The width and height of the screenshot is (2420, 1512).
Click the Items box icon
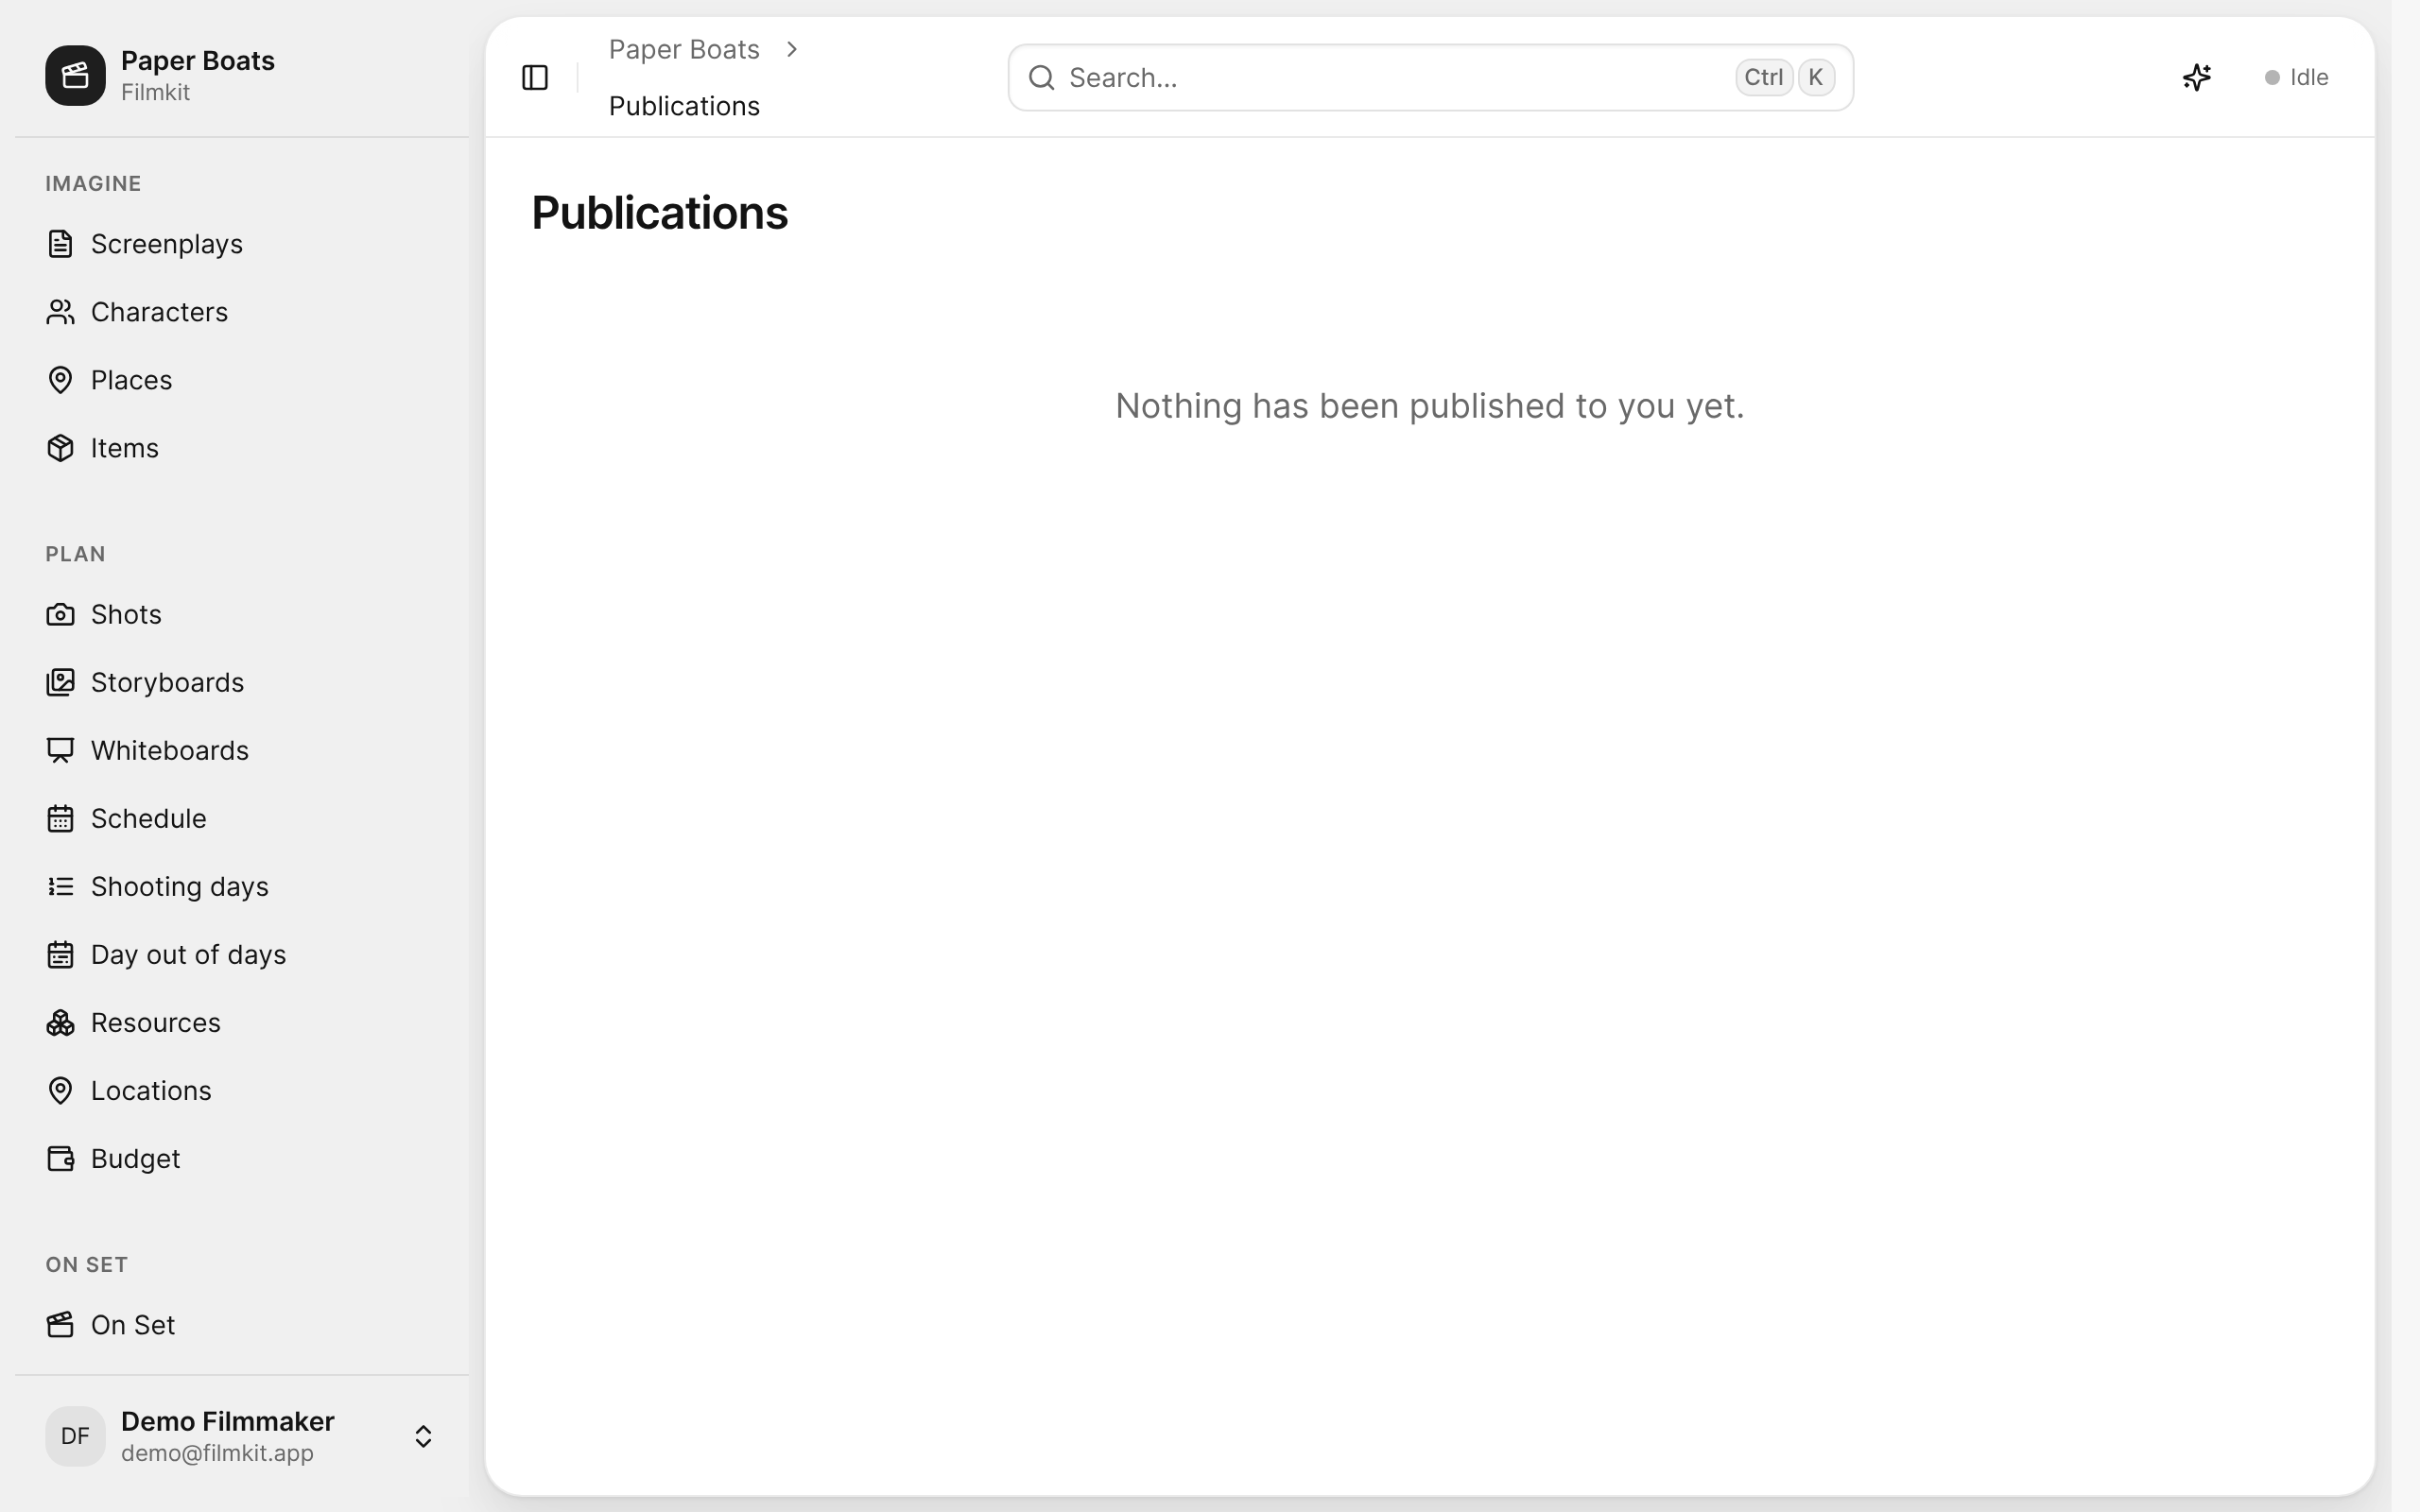(60, 448)
